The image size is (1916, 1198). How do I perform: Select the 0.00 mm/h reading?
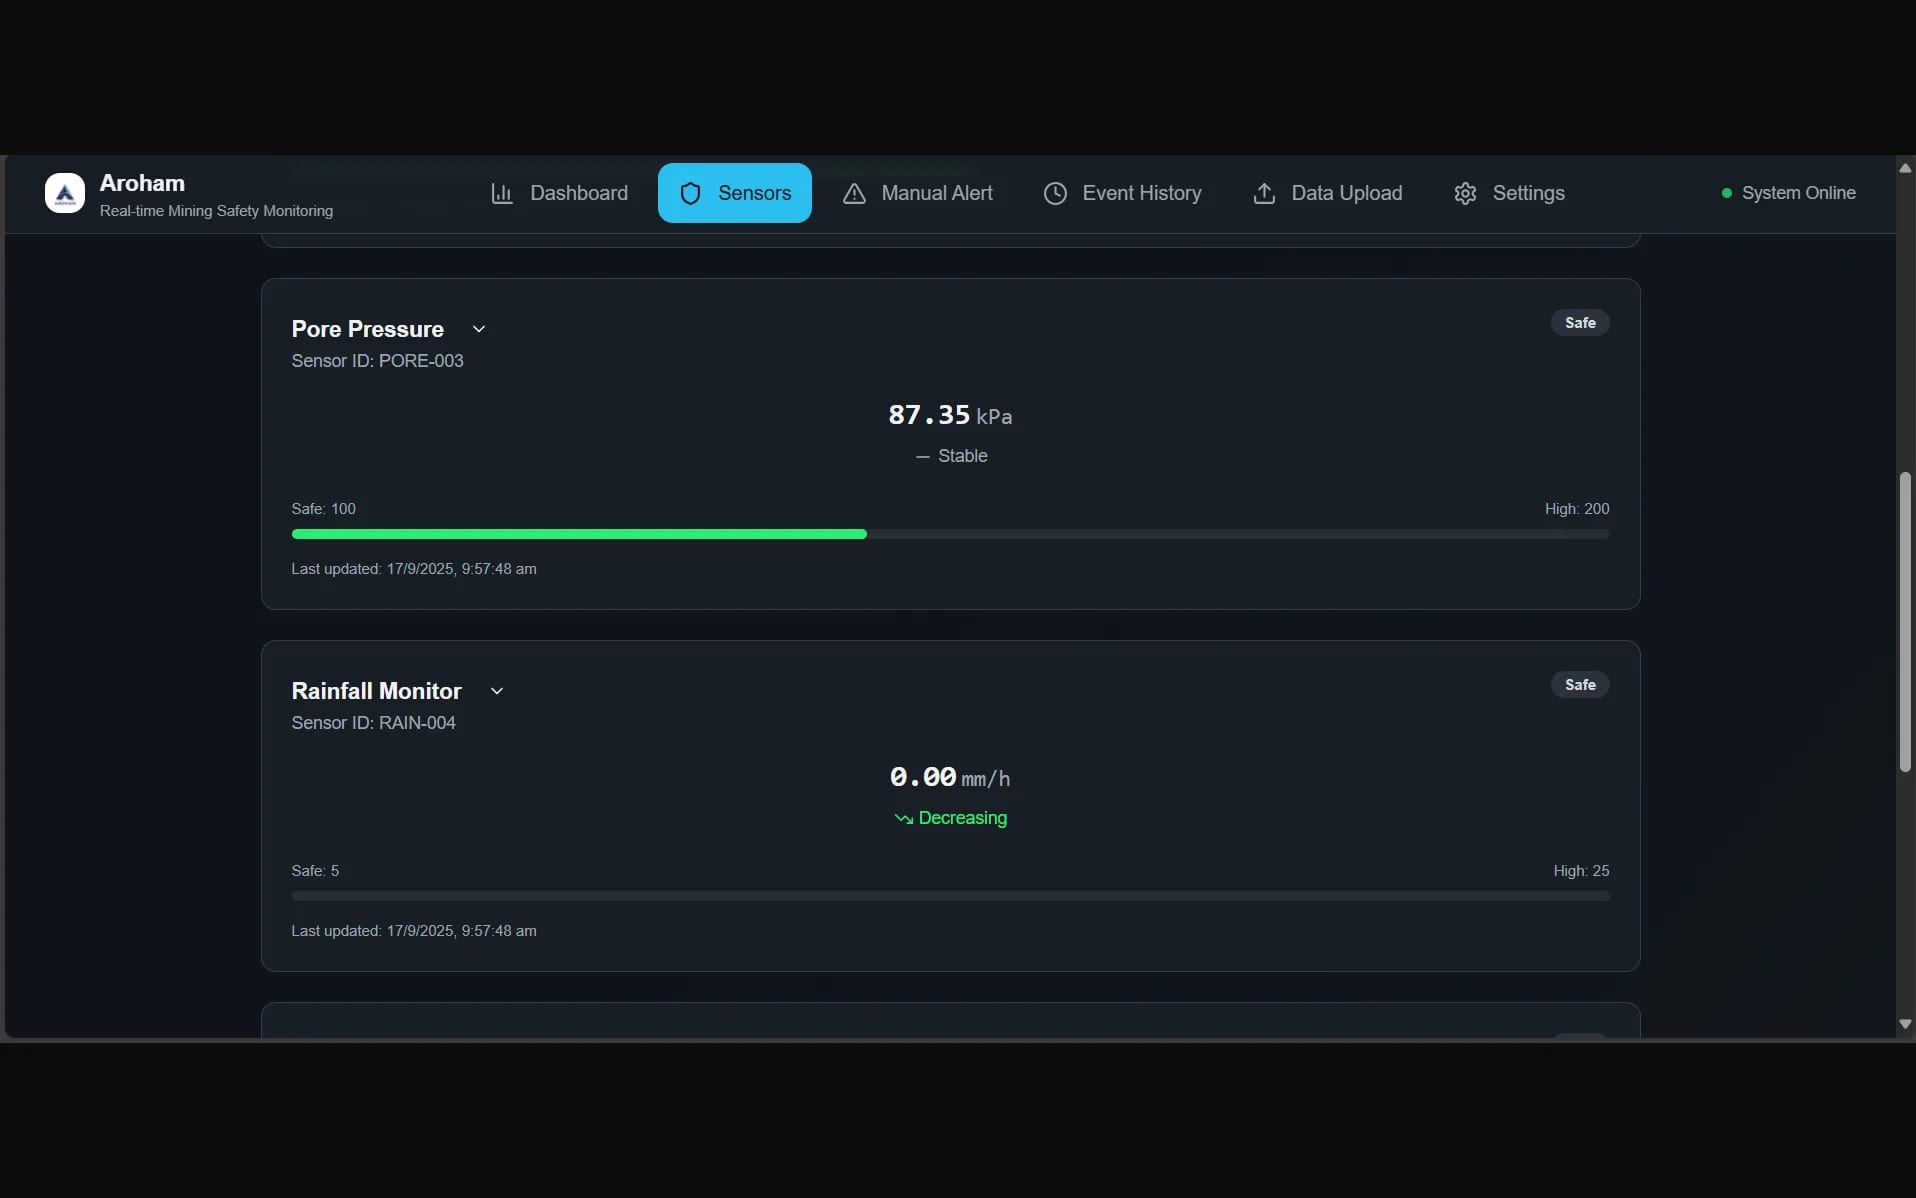point(950,777)
